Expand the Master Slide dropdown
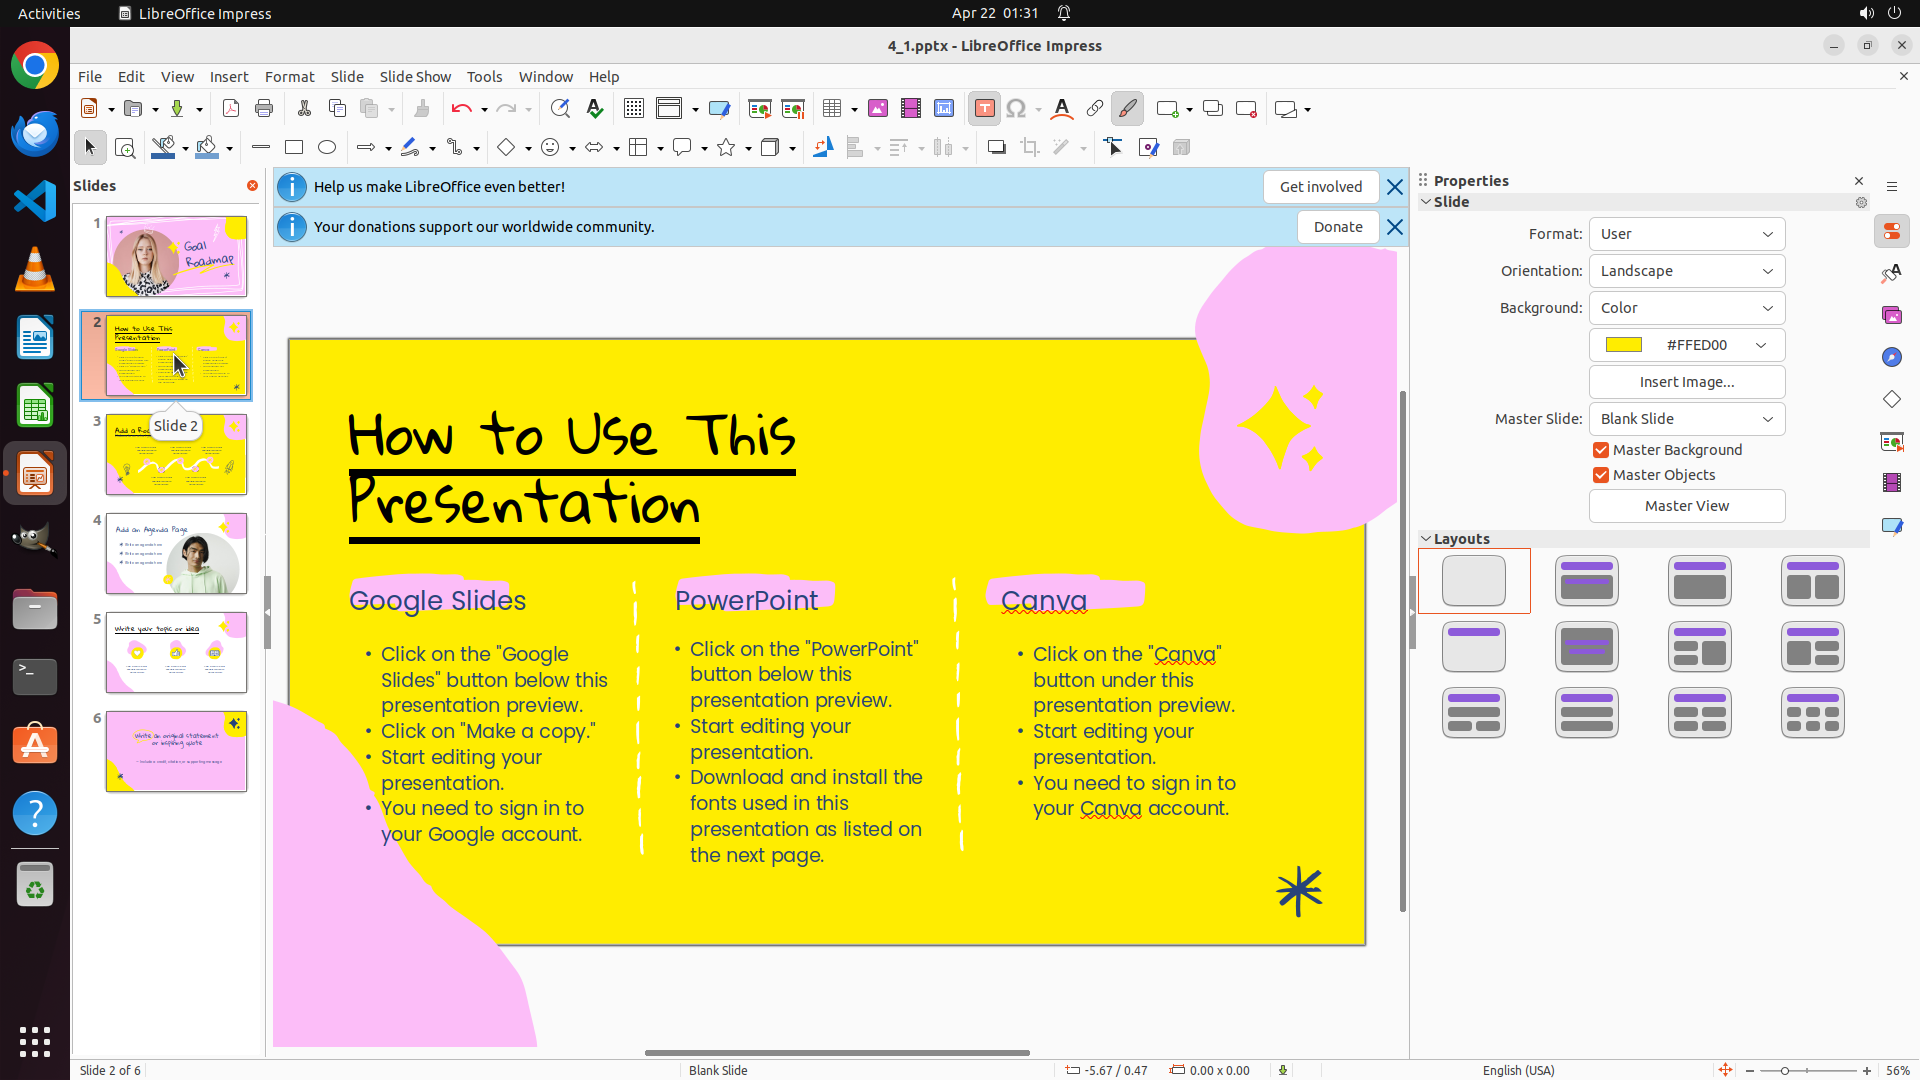 pos(1686,419)
